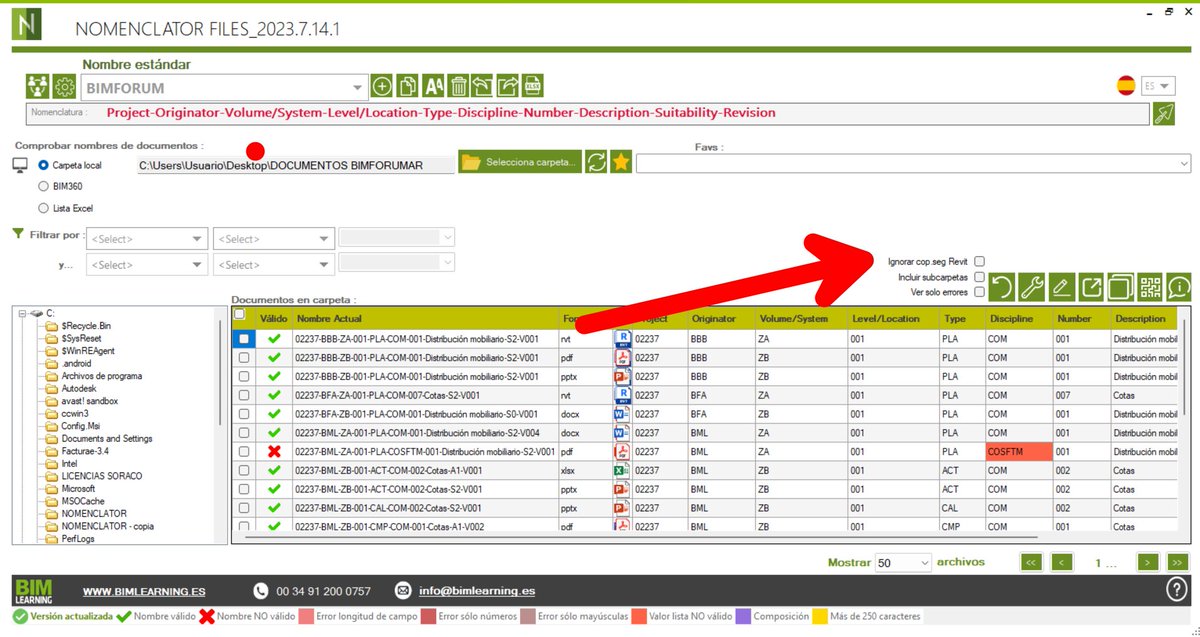Select 'LICENCIAS SORACO' folder in tree
Viewport: 1200px width, 637px height.
point(101,476)
